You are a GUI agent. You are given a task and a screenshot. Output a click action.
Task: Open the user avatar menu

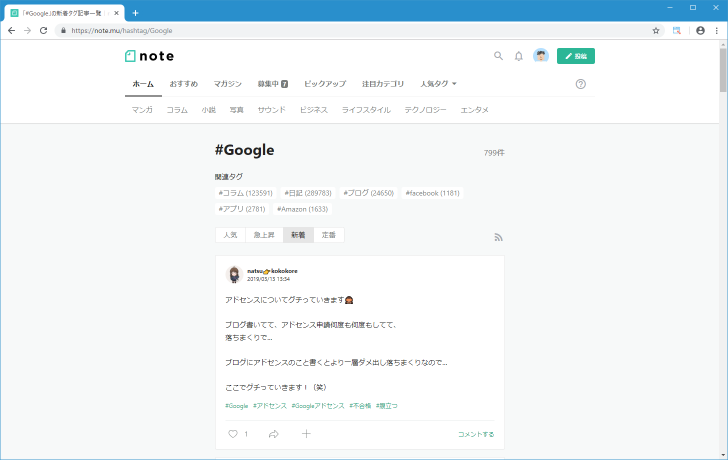coord(541,56)
